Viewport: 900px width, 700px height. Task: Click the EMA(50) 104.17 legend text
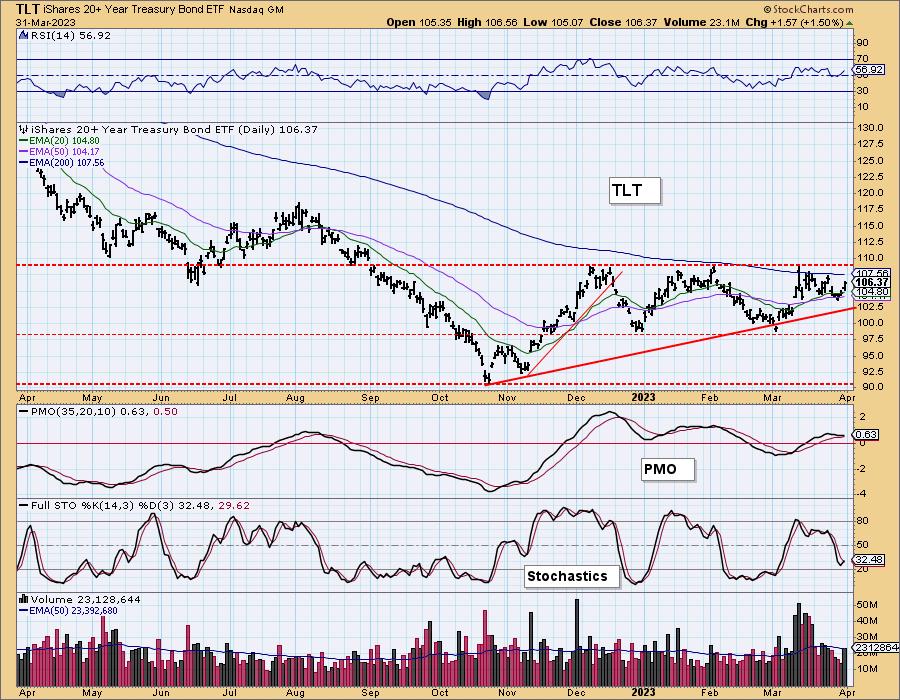coord(64,151)
